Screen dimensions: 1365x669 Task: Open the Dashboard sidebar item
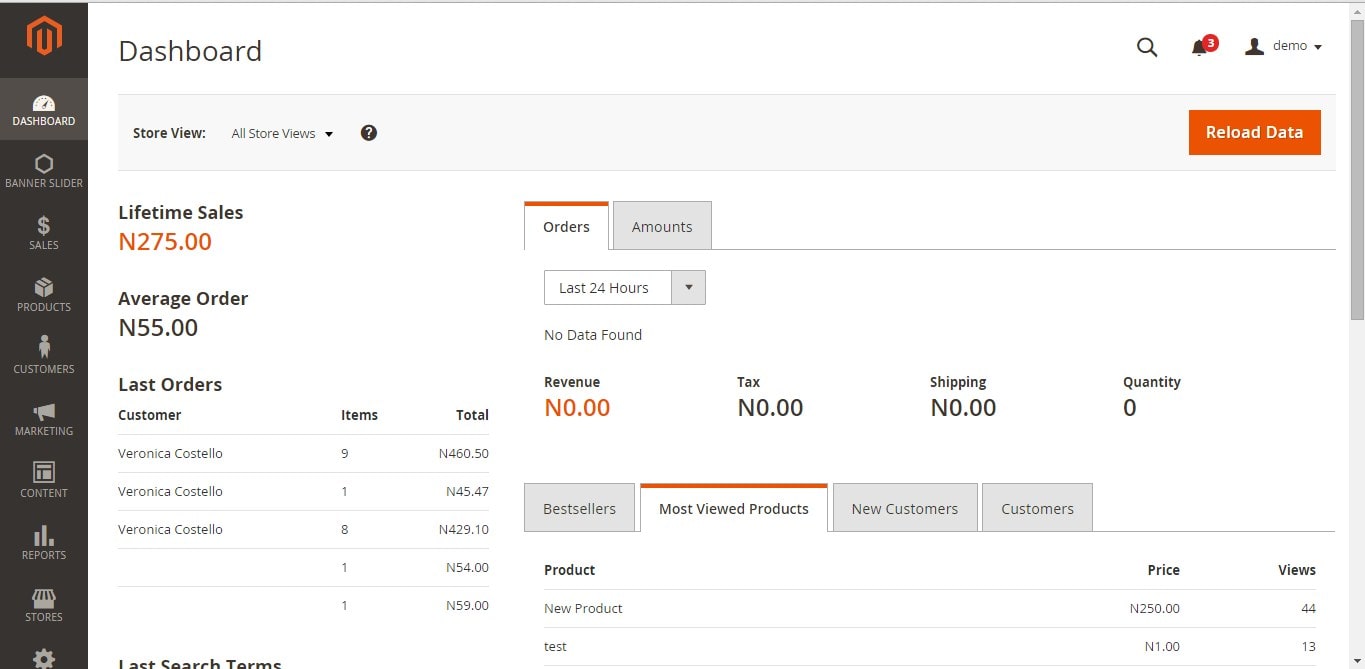click(44, 110)
